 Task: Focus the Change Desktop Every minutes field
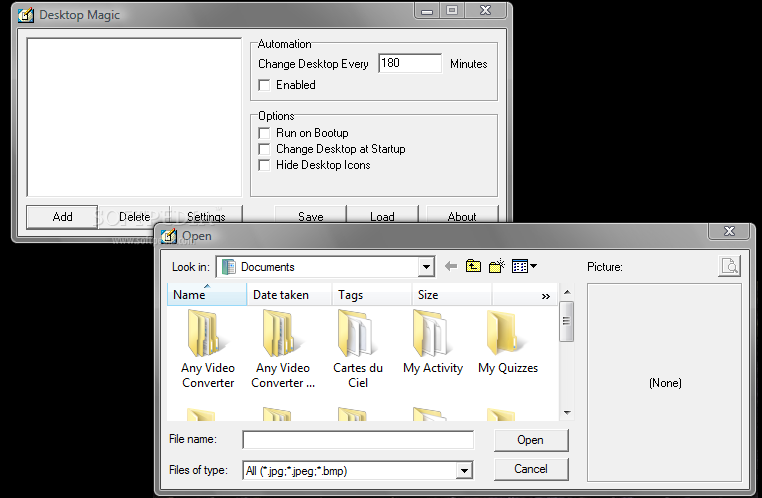pos(410,63)
